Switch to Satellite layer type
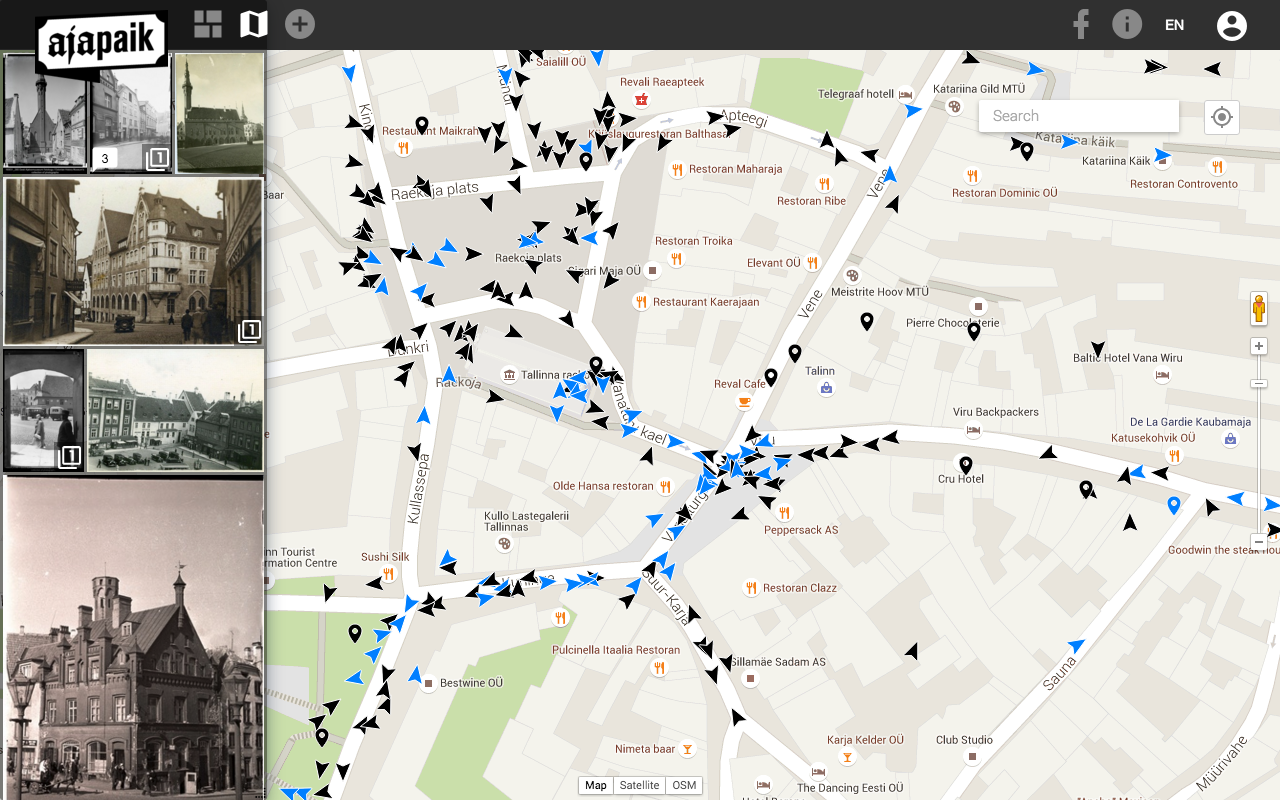The height and width of the screenshot is (800, 1280). click(639, 785)
